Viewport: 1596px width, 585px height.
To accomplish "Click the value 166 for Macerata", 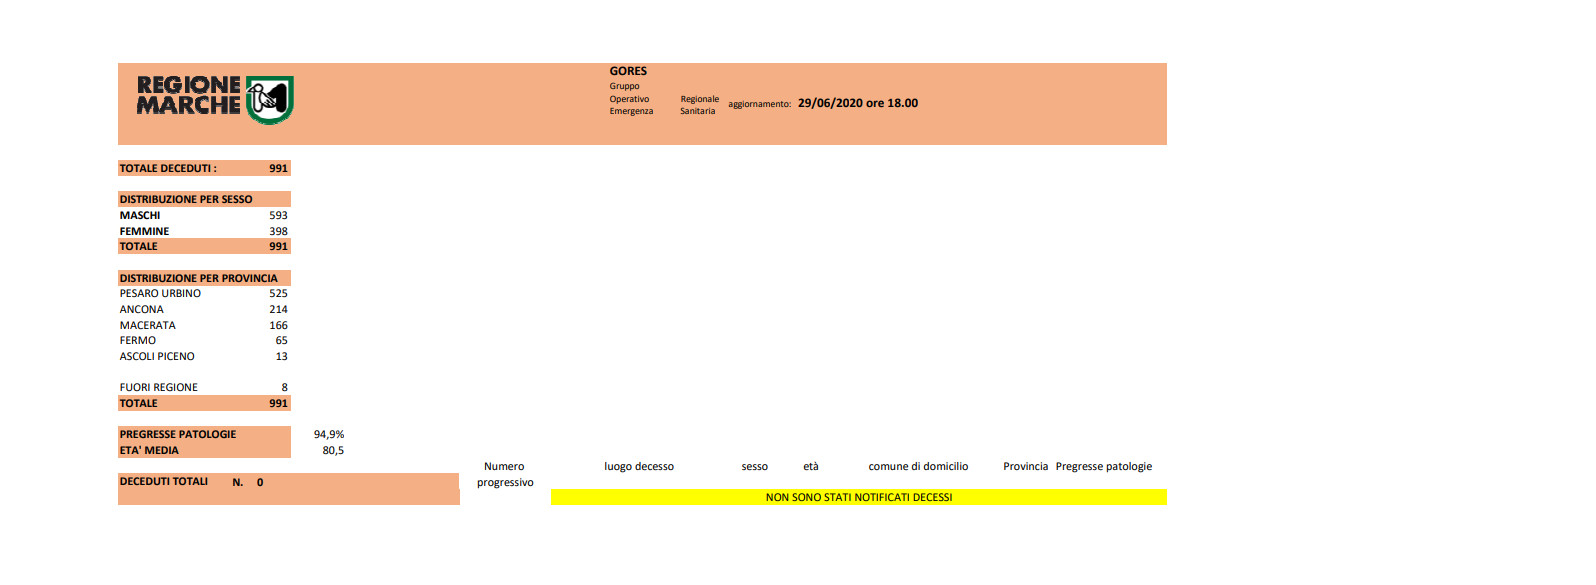I will 278,325.
